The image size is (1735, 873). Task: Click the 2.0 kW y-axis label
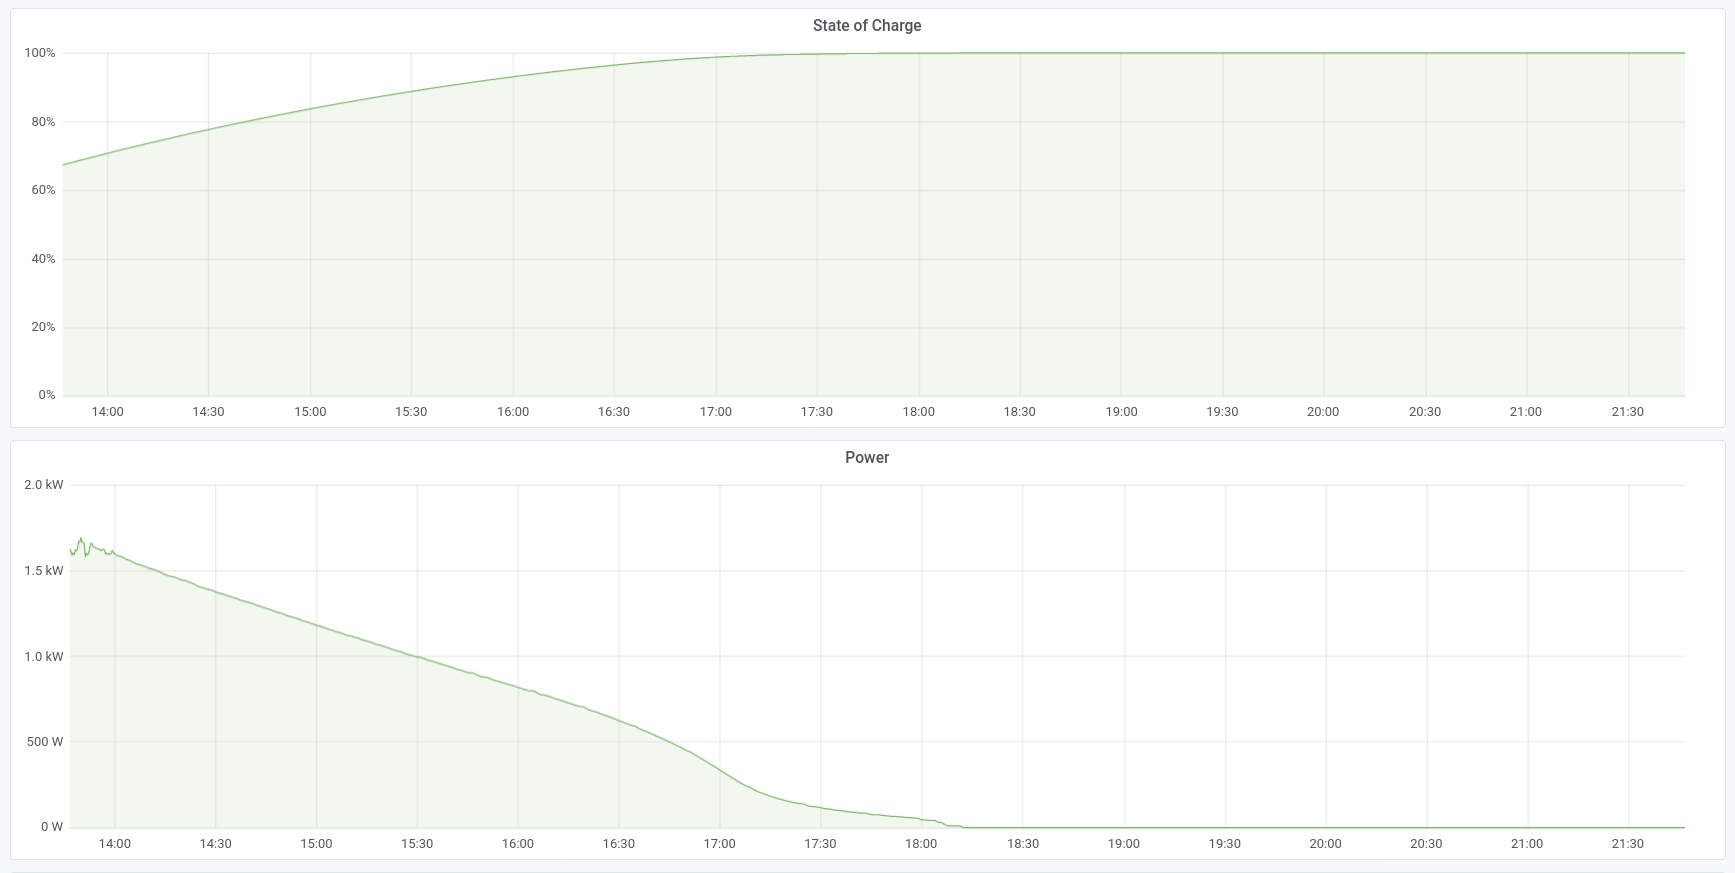point(43,485)
